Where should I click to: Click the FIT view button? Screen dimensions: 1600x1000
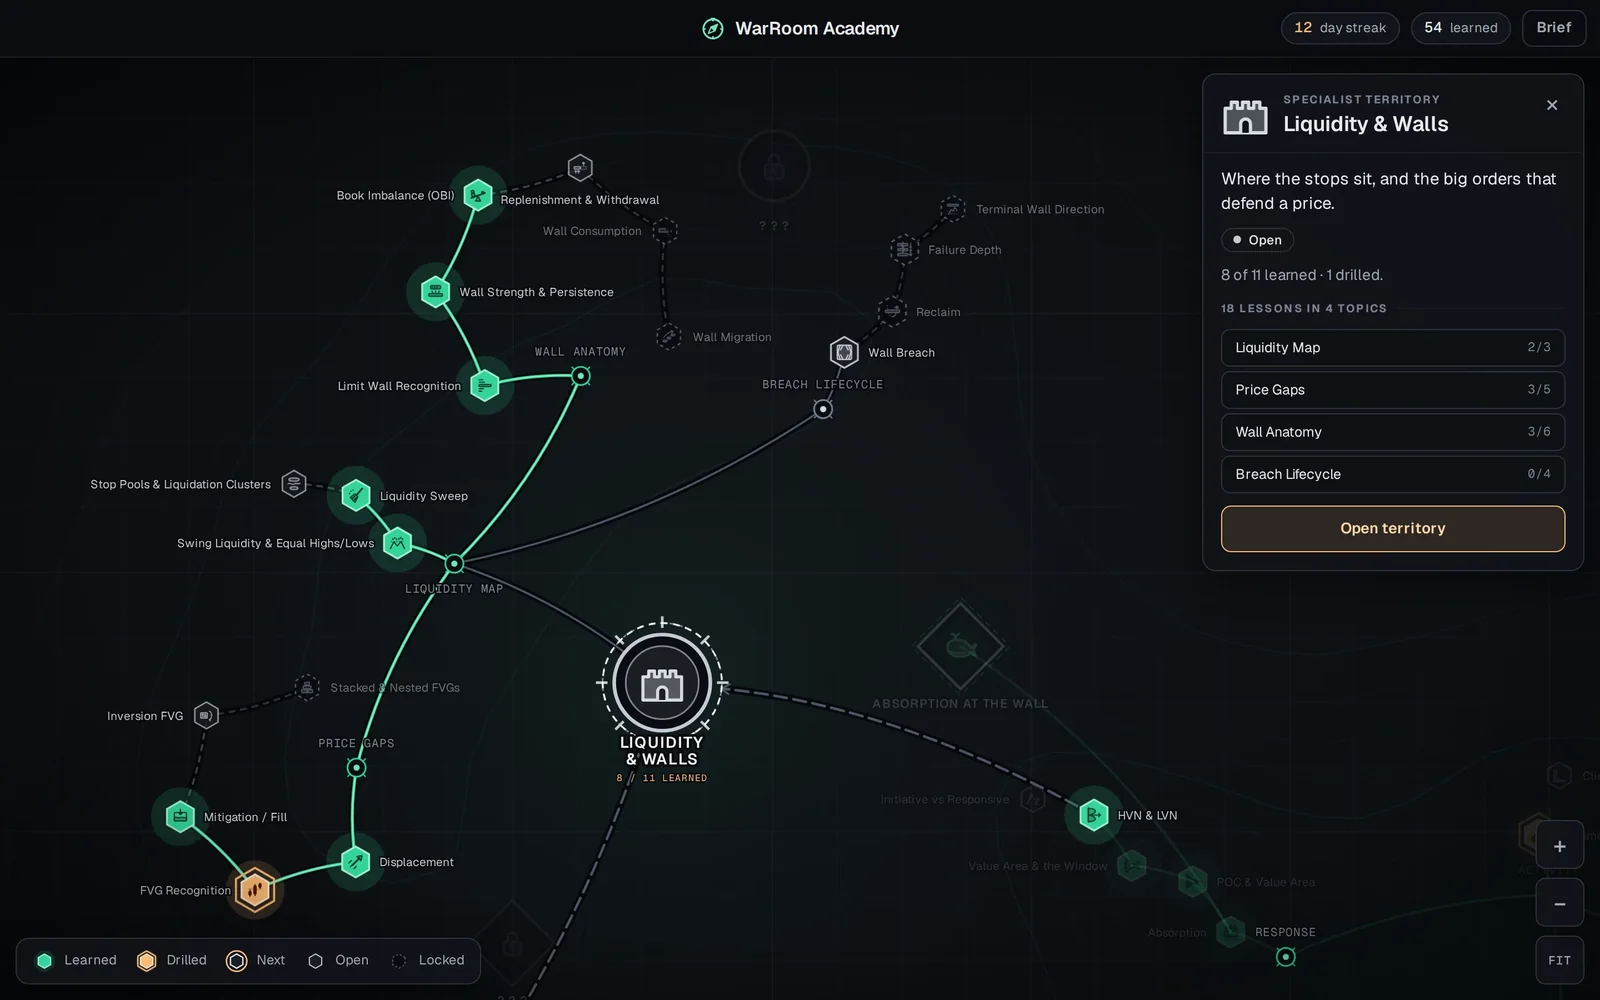[x=1560, y=960]
